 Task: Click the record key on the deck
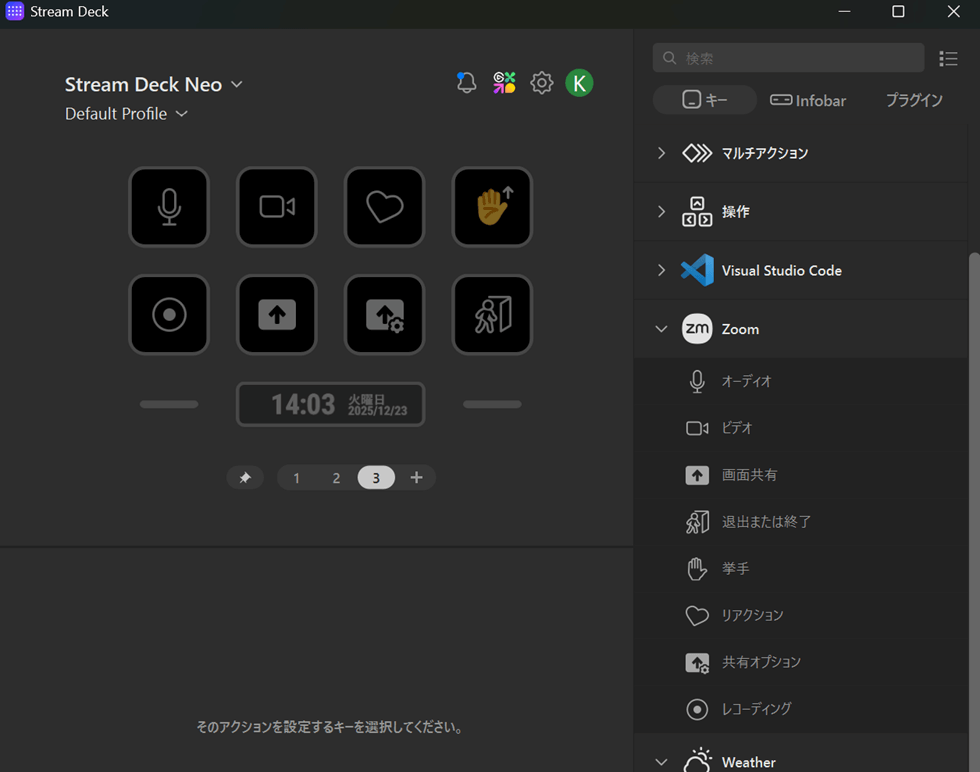(x=169, y=315)
